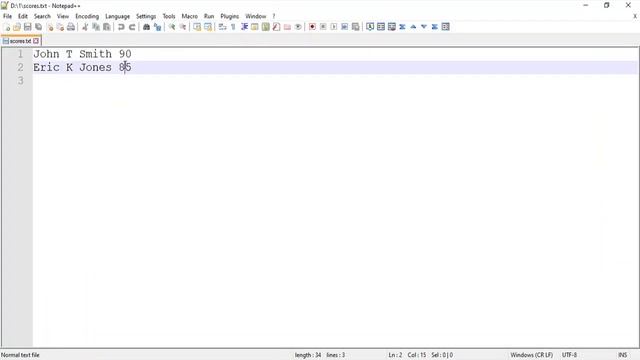Toggle show all characters pilcrow icon
The width and height of the screenshot is (640, 360).
[233, 27]
